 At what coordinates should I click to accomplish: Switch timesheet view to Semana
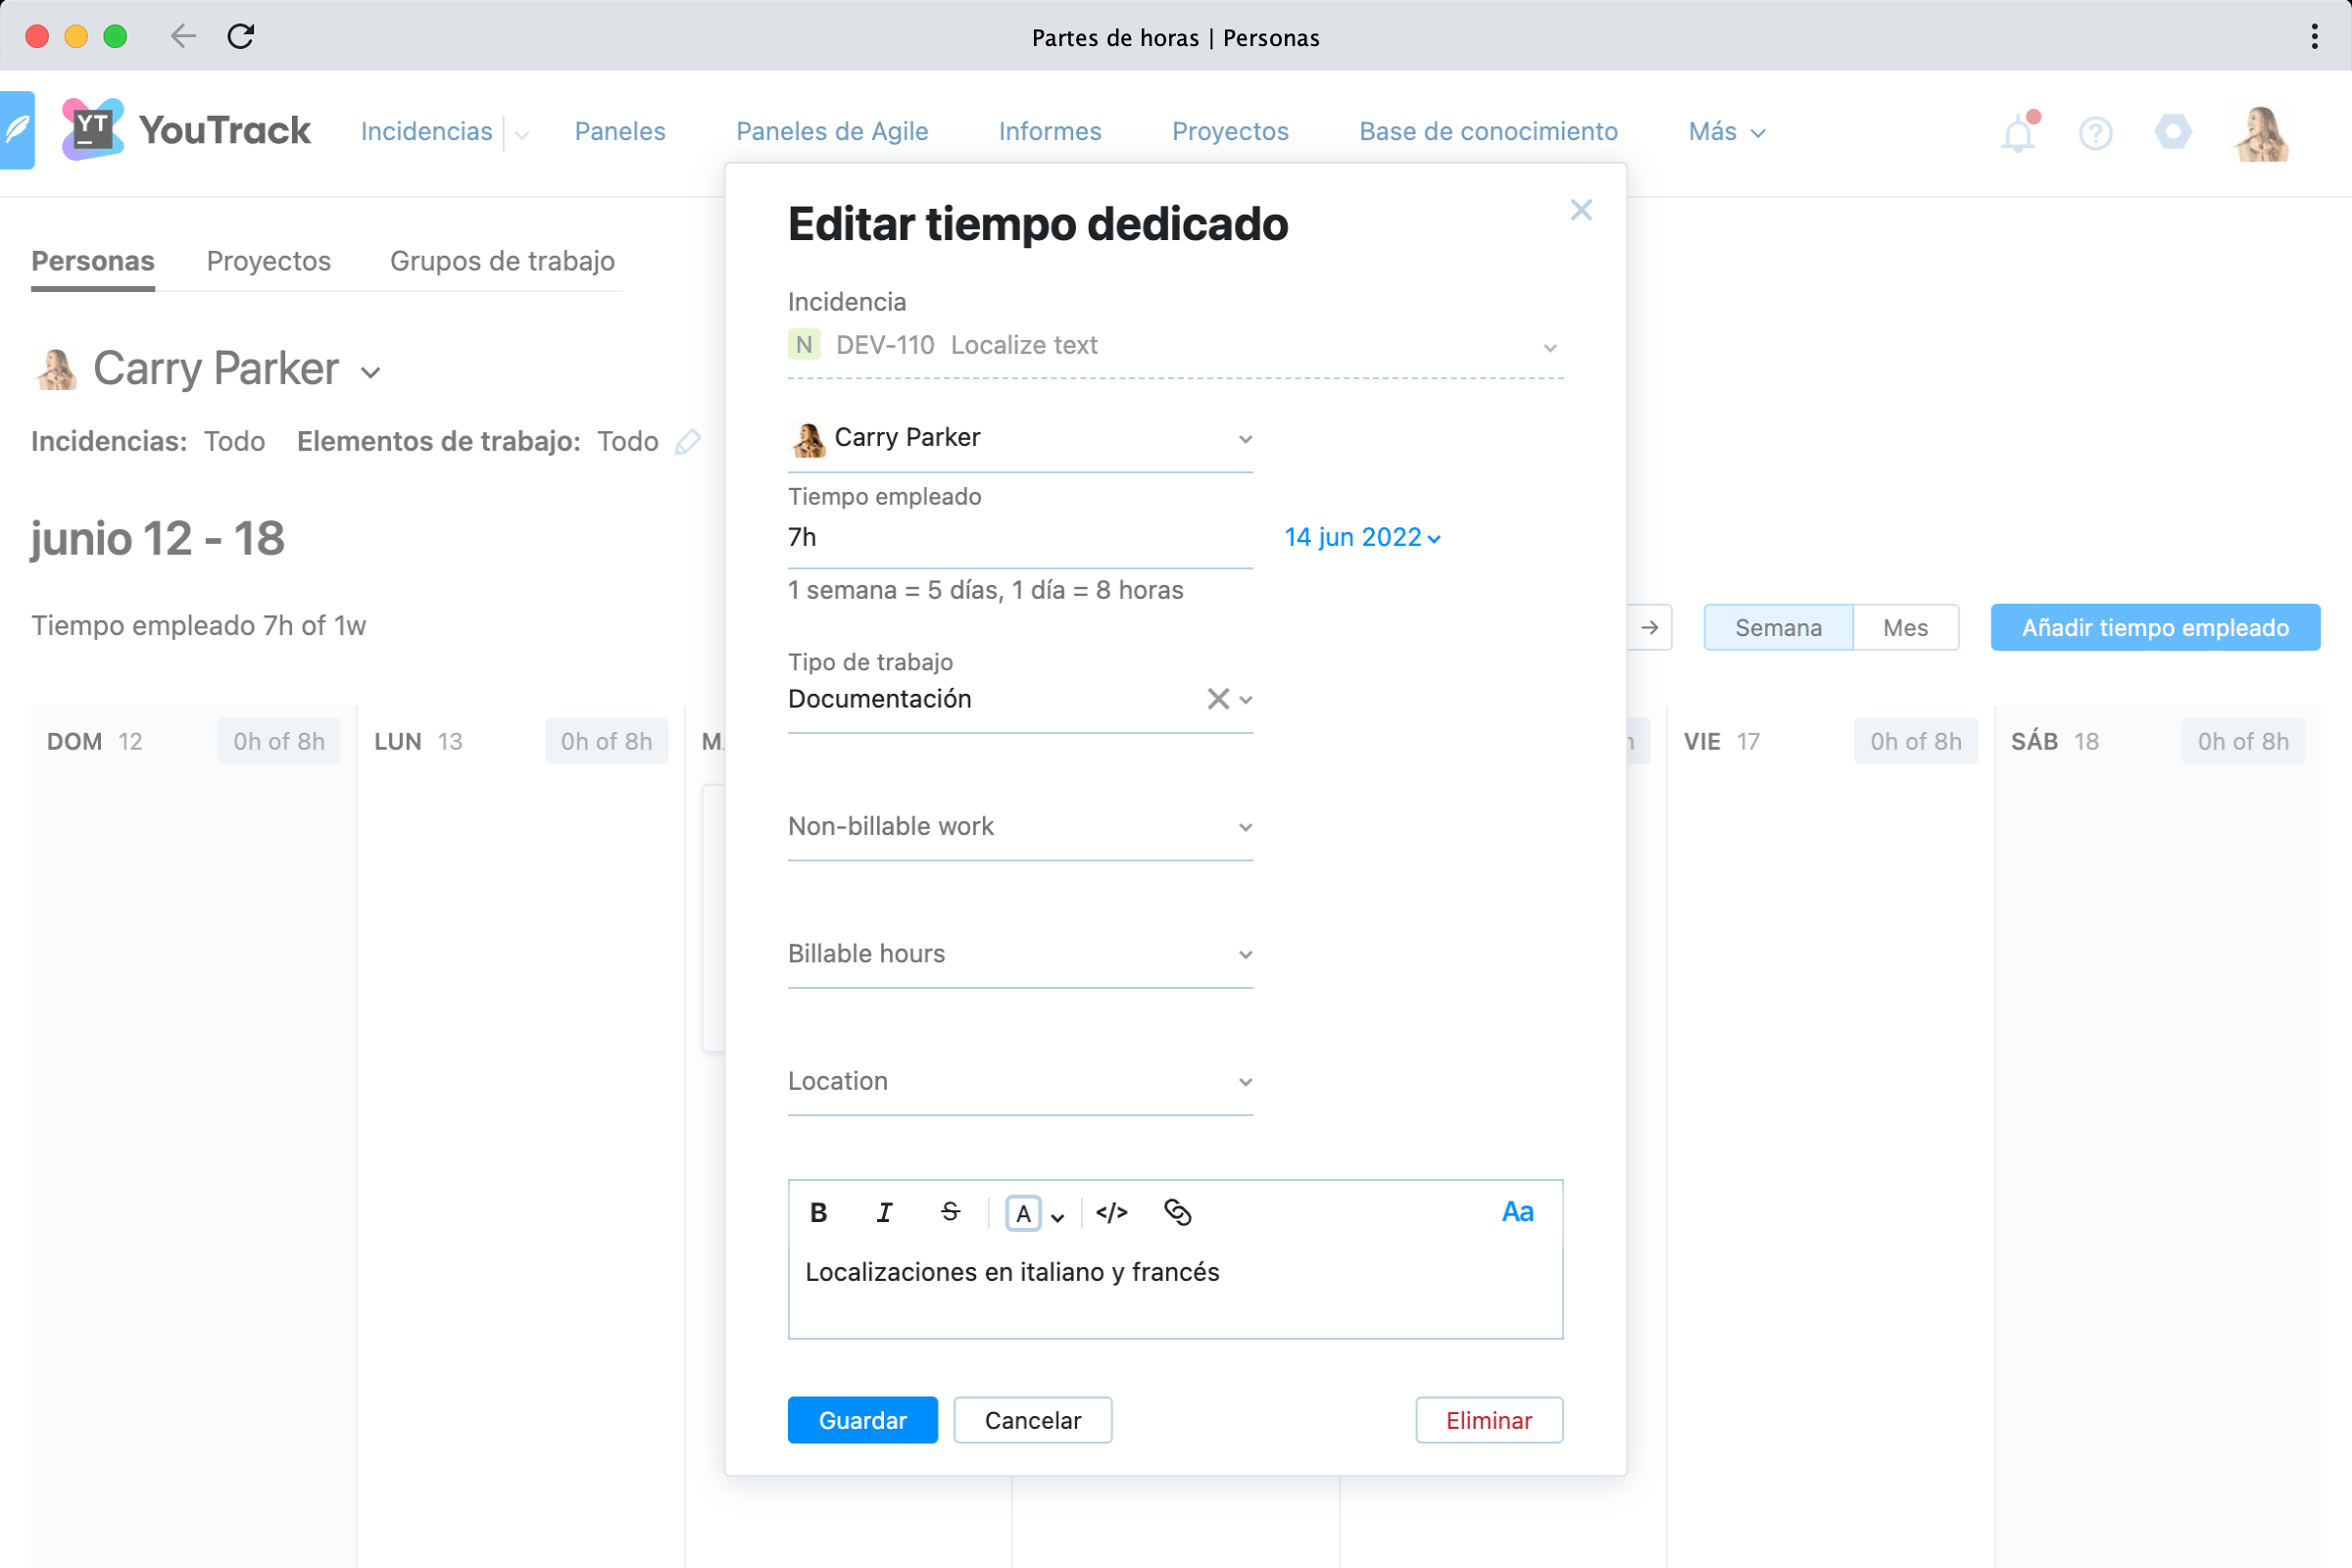(1778, 628)
